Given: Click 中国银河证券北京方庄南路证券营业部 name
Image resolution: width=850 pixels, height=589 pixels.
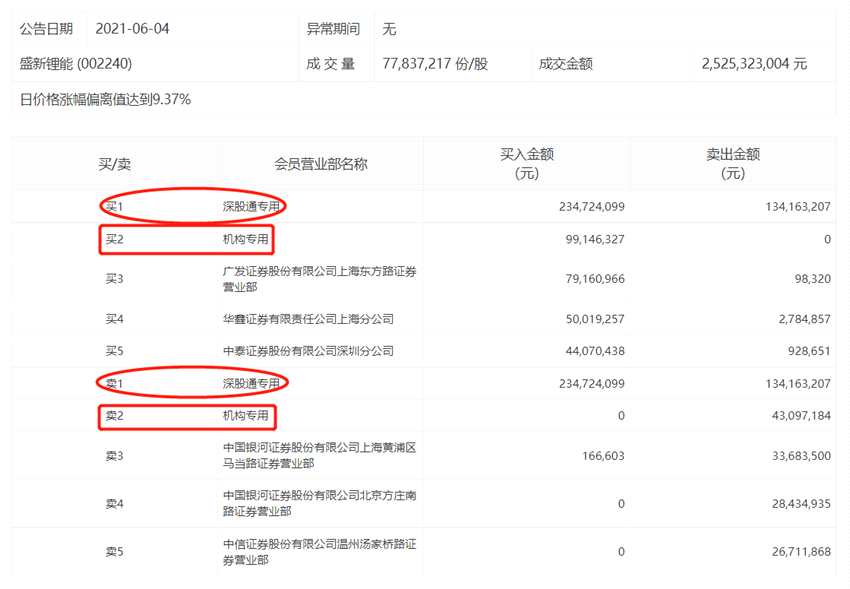Looking at the screenshot, I should (x=319, y=503).
